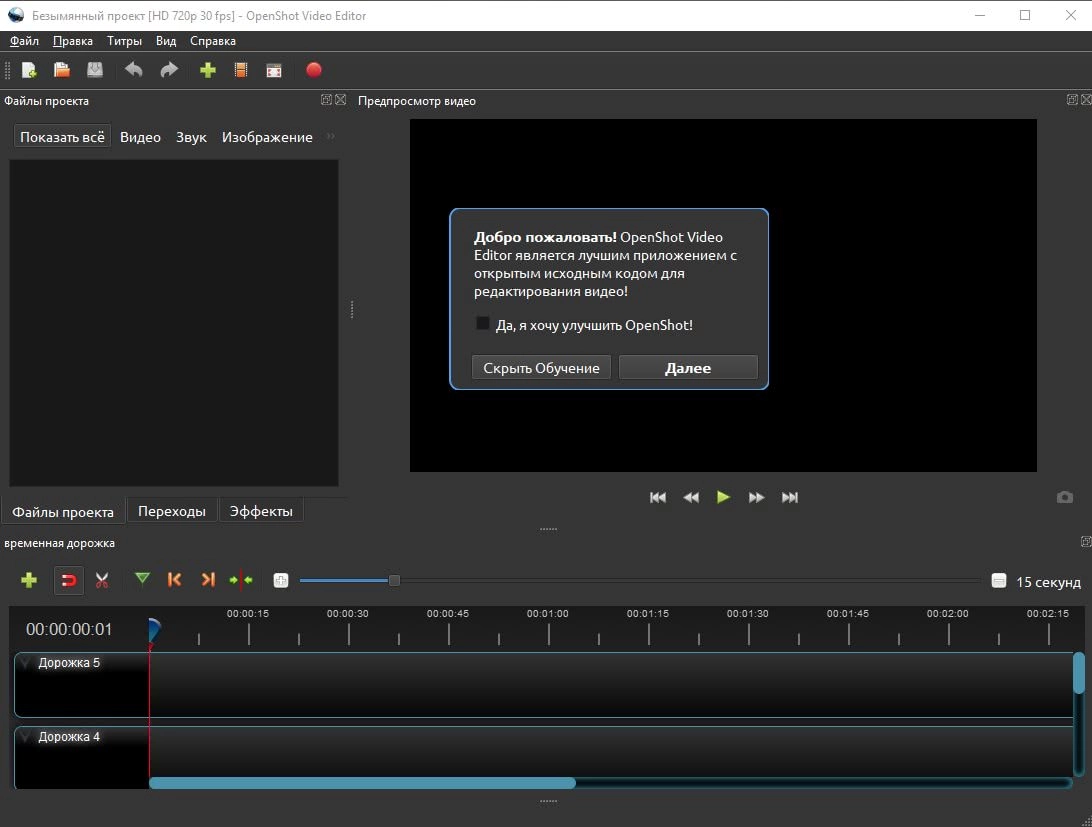The image size is (1092, 827).
Task: Add a marker with the green triangle
Action: (142, 579)
